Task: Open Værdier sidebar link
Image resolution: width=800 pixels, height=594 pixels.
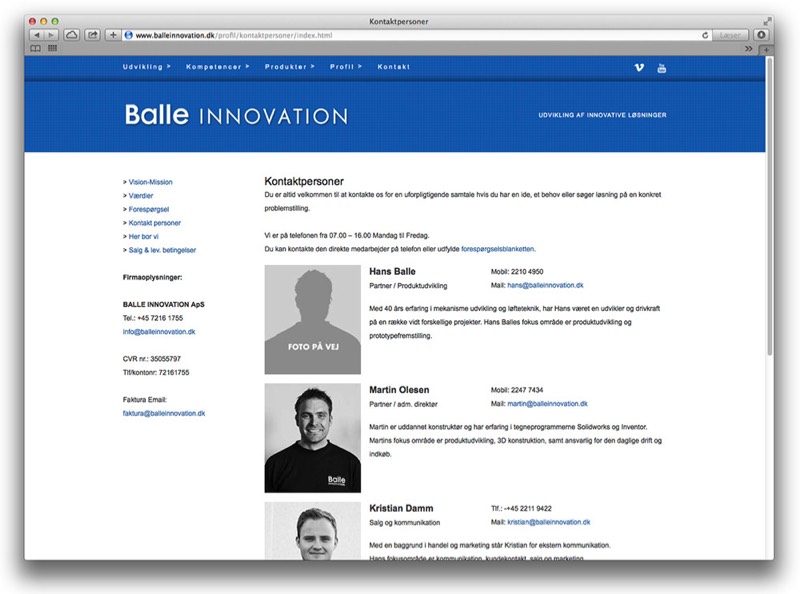Action: 141,196
